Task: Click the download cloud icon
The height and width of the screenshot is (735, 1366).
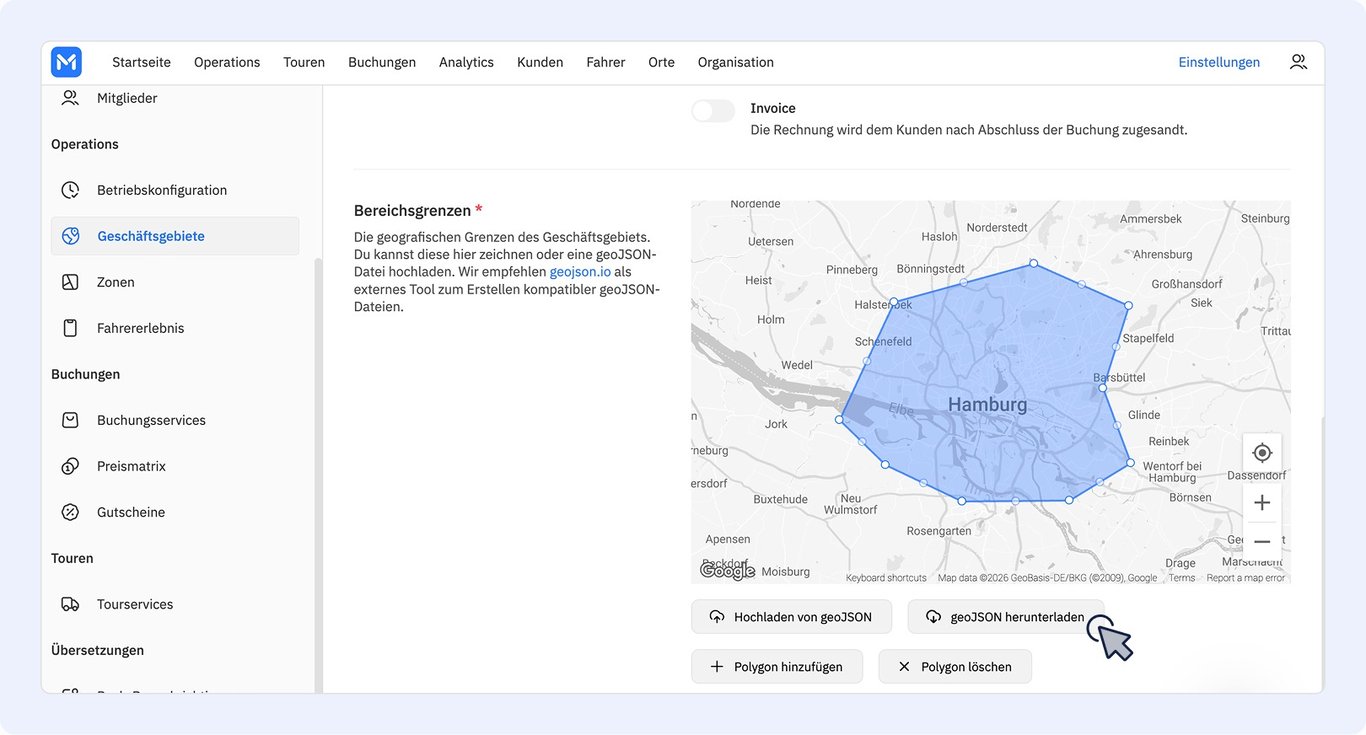Action: [x=933, y=617]
